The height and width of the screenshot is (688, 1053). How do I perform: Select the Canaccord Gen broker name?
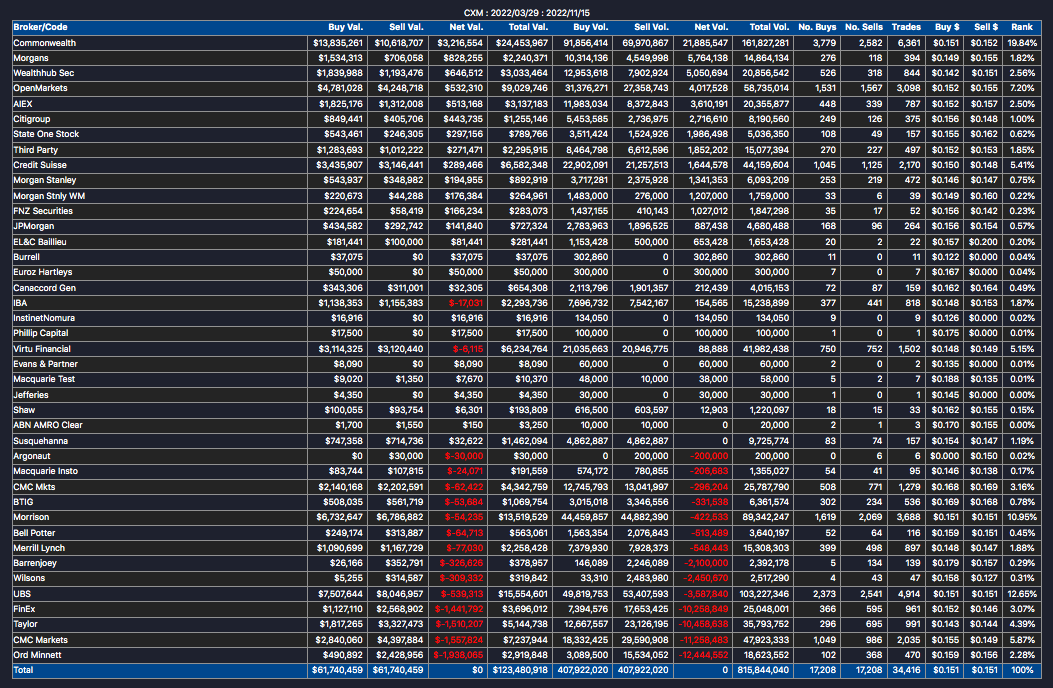tap(44, 288)
